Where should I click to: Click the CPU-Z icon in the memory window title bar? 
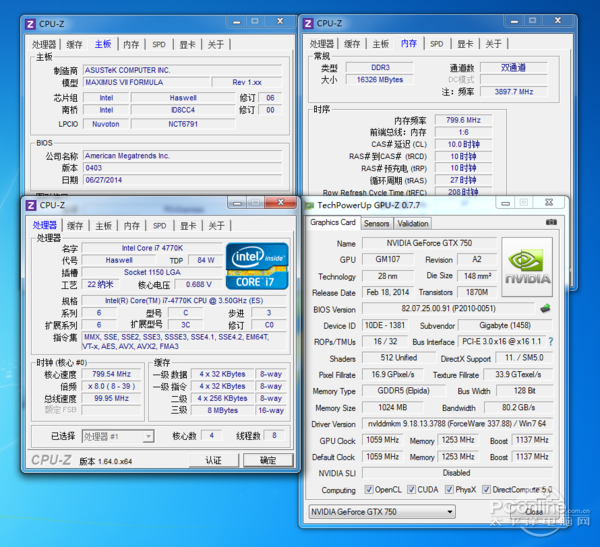(x=309, y=22)
